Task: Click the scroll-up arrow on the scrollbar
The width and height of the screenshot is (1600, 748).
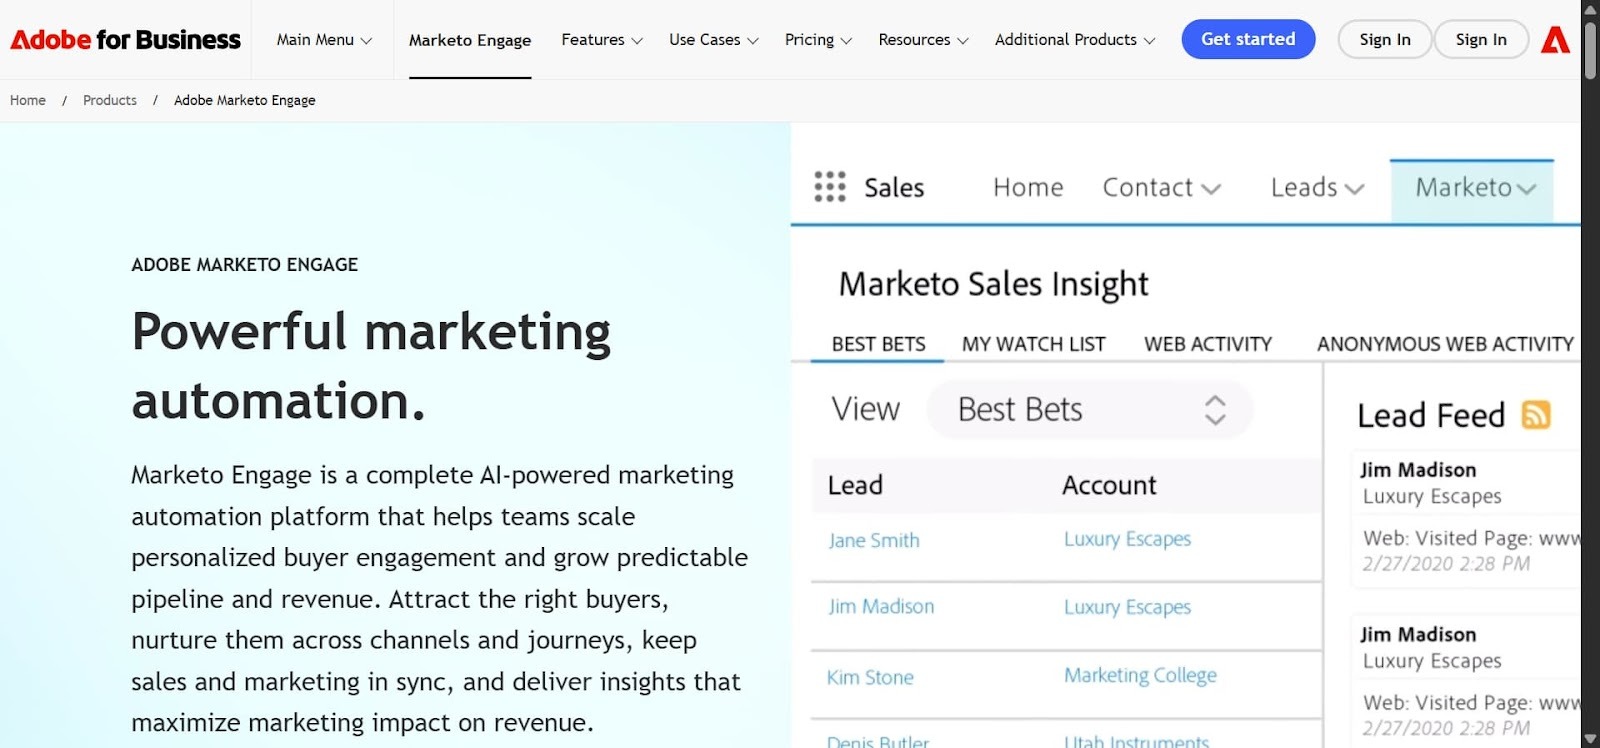Action: click(x=1588, y=9)
